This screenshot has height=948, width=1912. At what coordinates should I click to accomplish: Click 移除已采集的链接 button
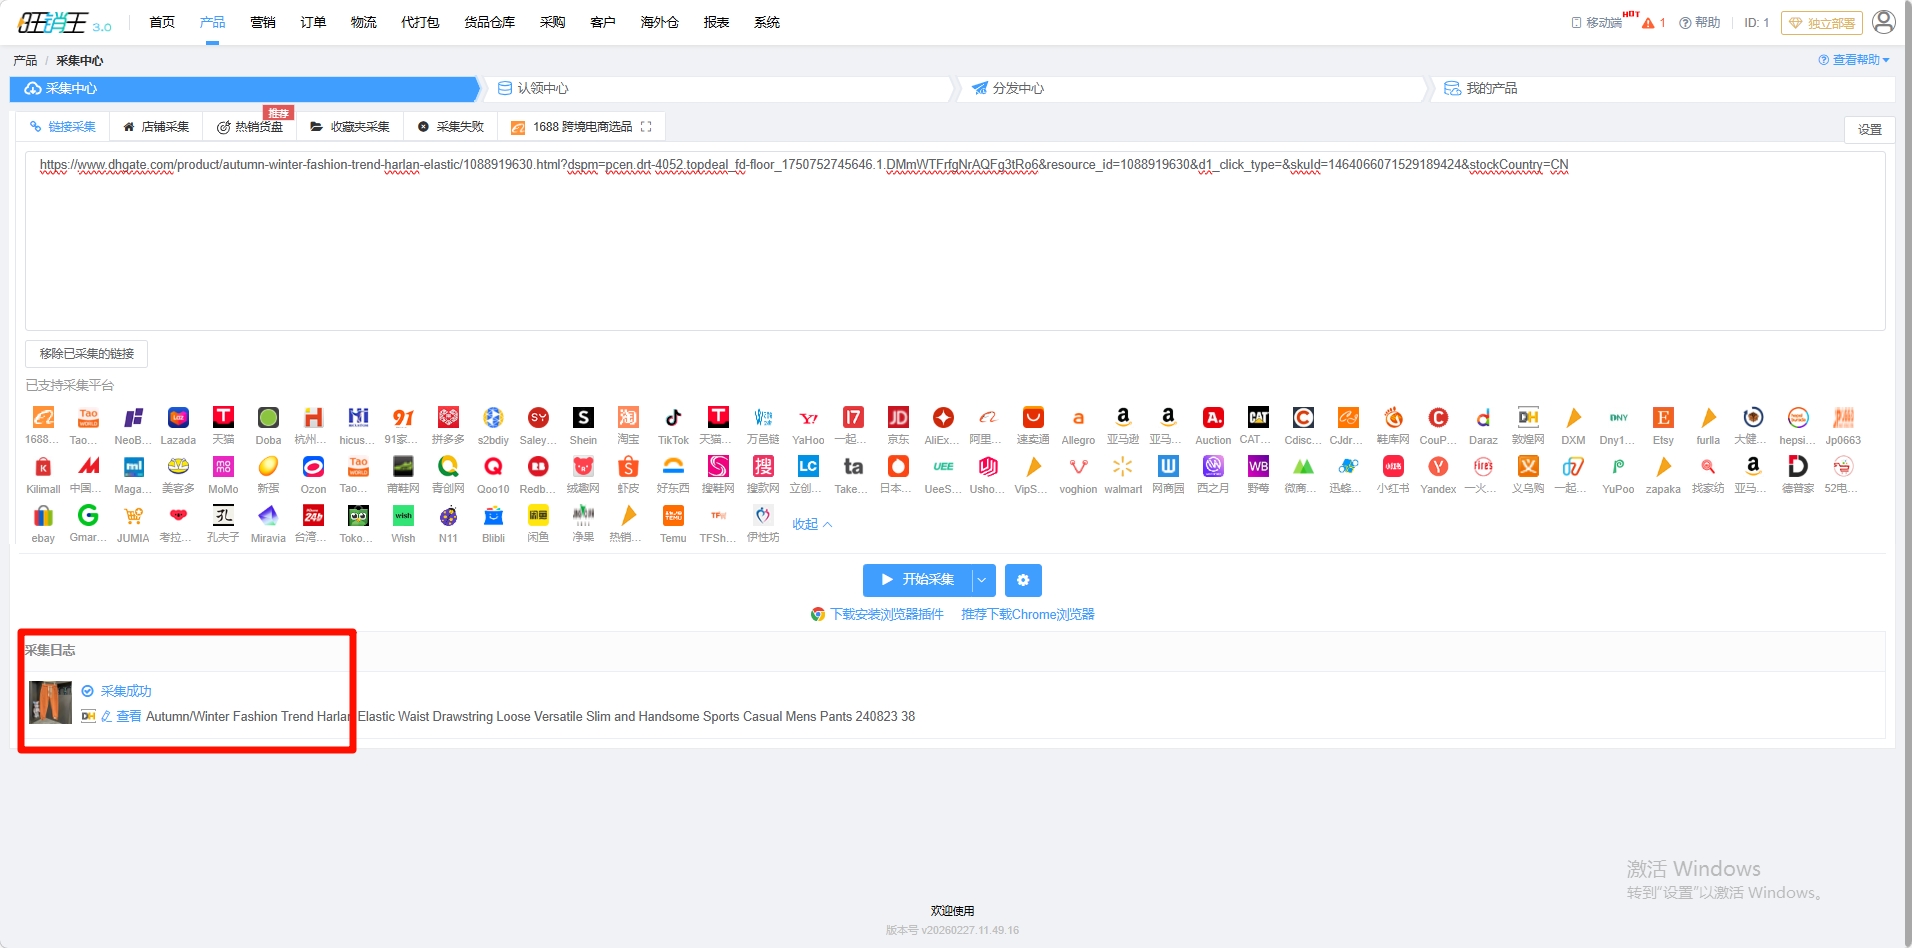(87, 354)
